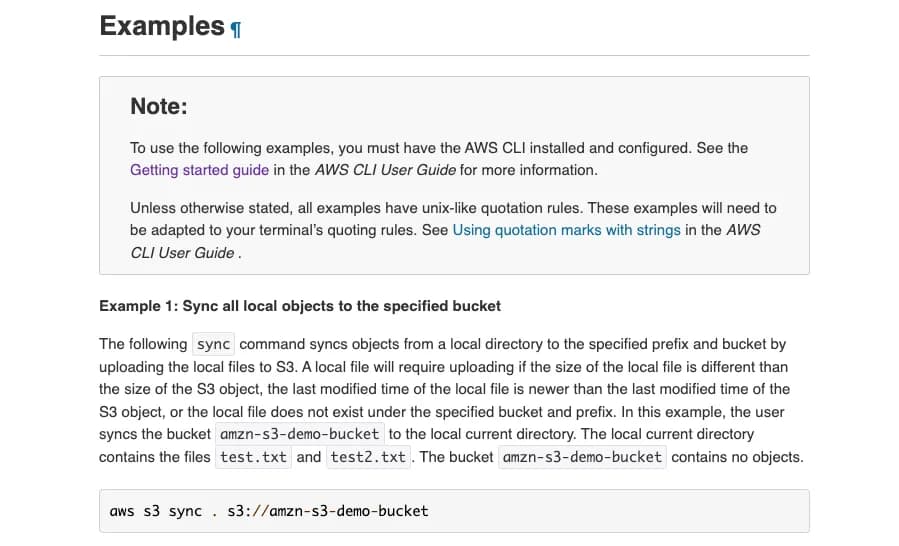Click the Example 1 bold subheading
899x546 pixels.
pos(300,306)
